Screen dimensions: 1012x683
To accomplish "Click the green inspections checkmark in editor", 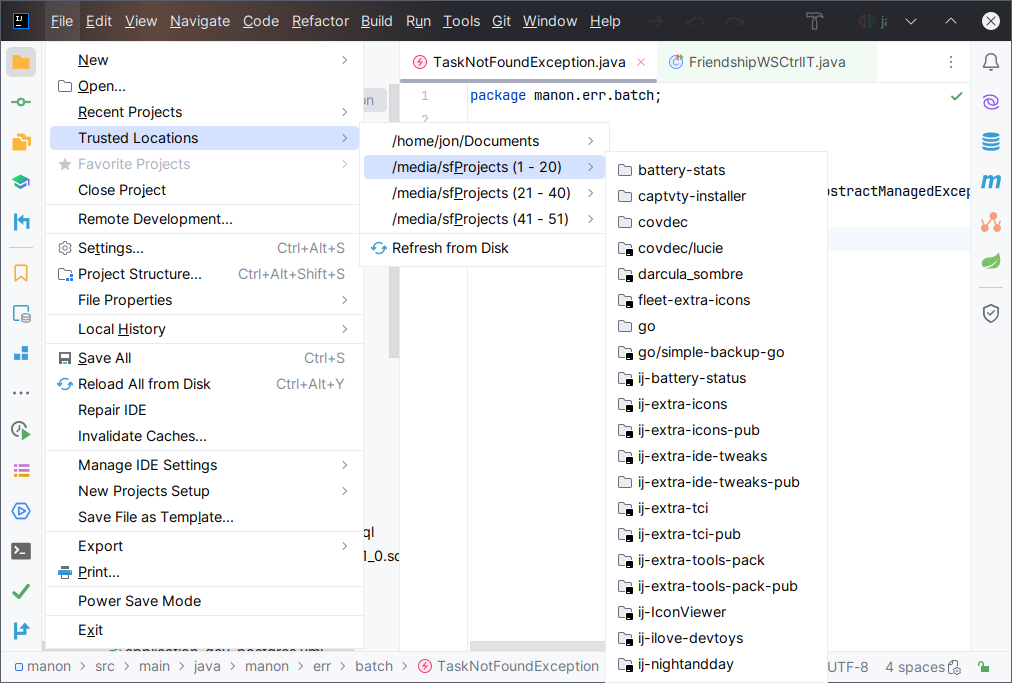I will (x=956, y=96).
